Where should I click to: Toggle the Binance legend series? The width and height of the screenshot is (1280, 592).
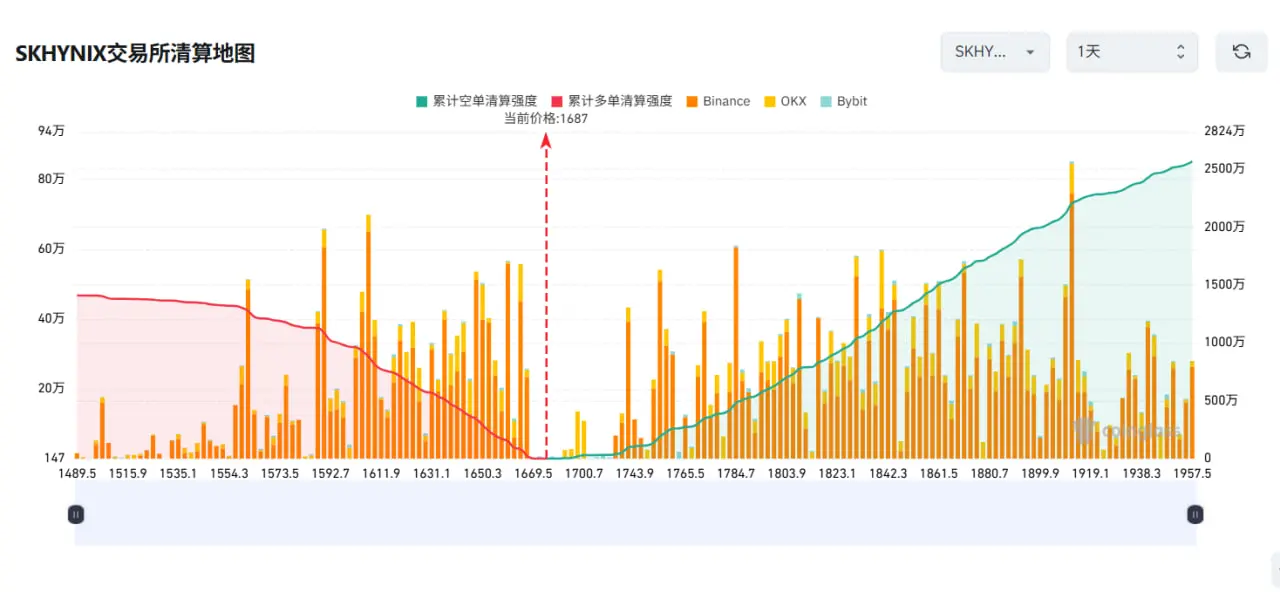point(717,101)
